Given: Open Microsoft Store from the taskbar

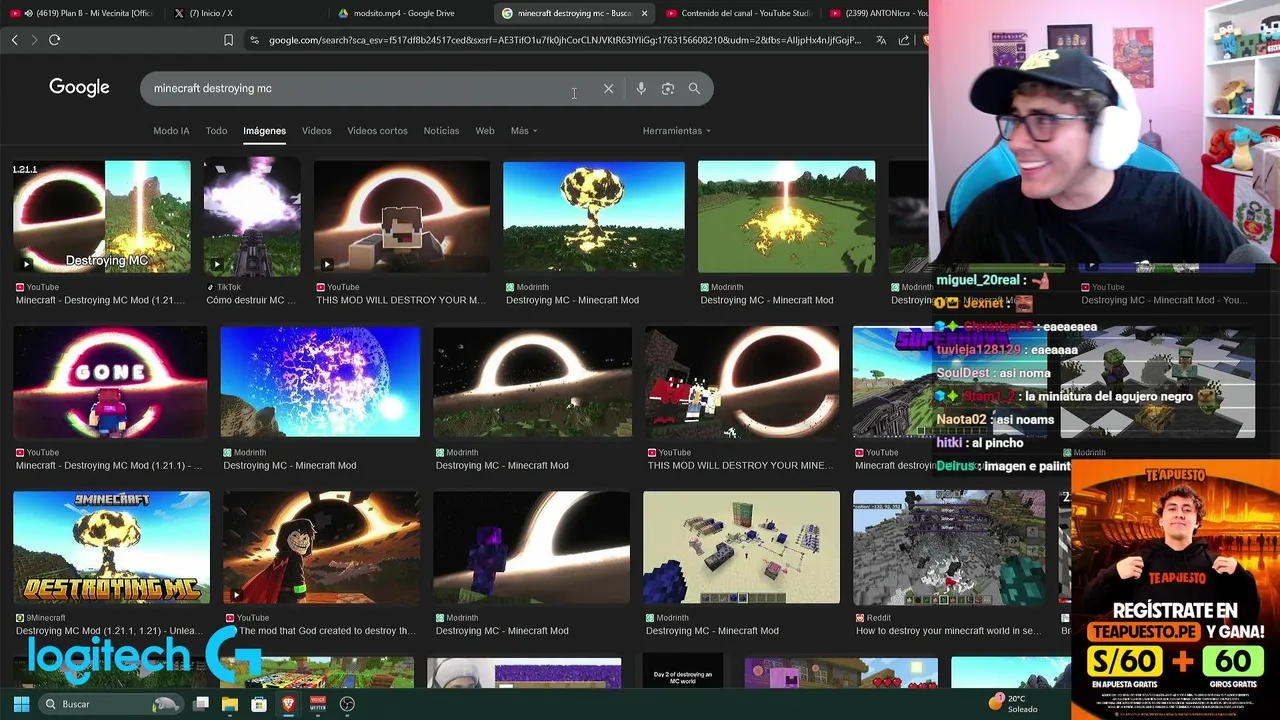Looking at the screenshot, I should coord(259,704).
